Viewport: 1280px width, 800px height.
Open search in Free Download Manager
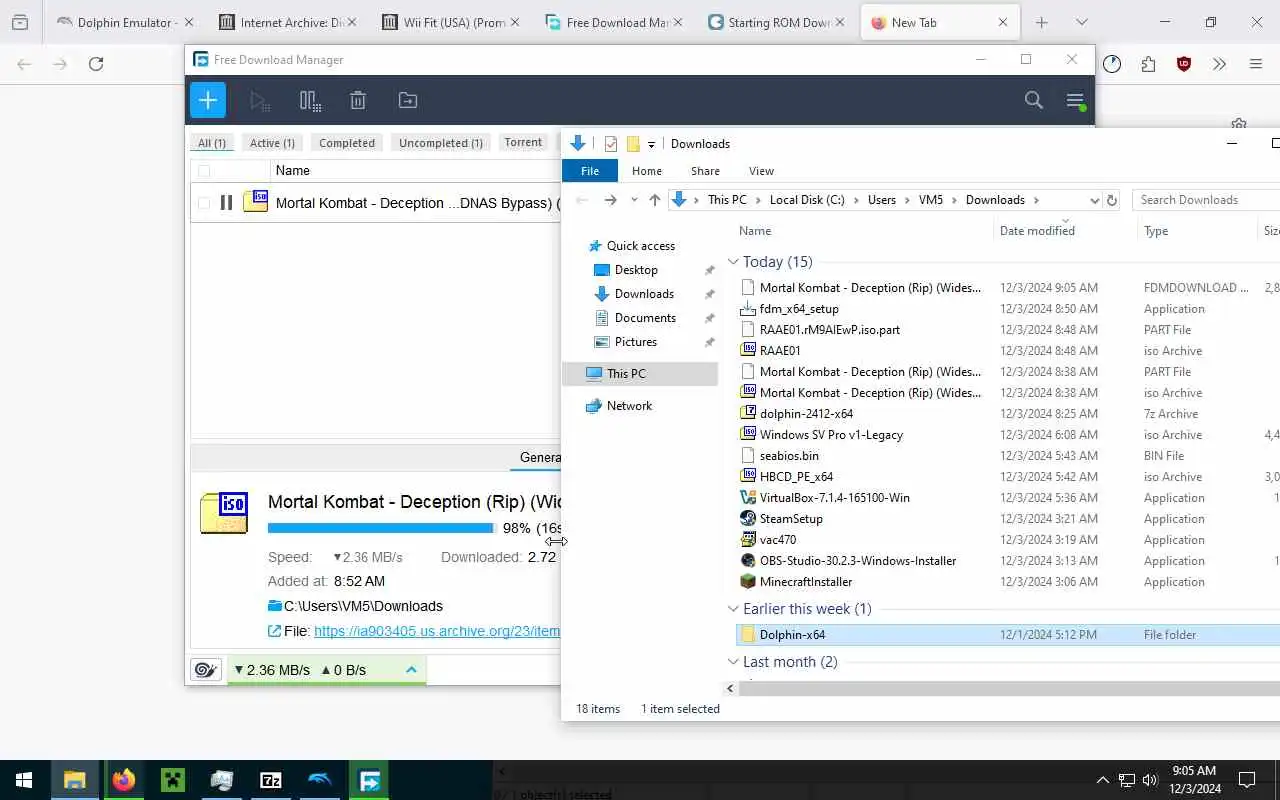click(x=1034, y=100)
